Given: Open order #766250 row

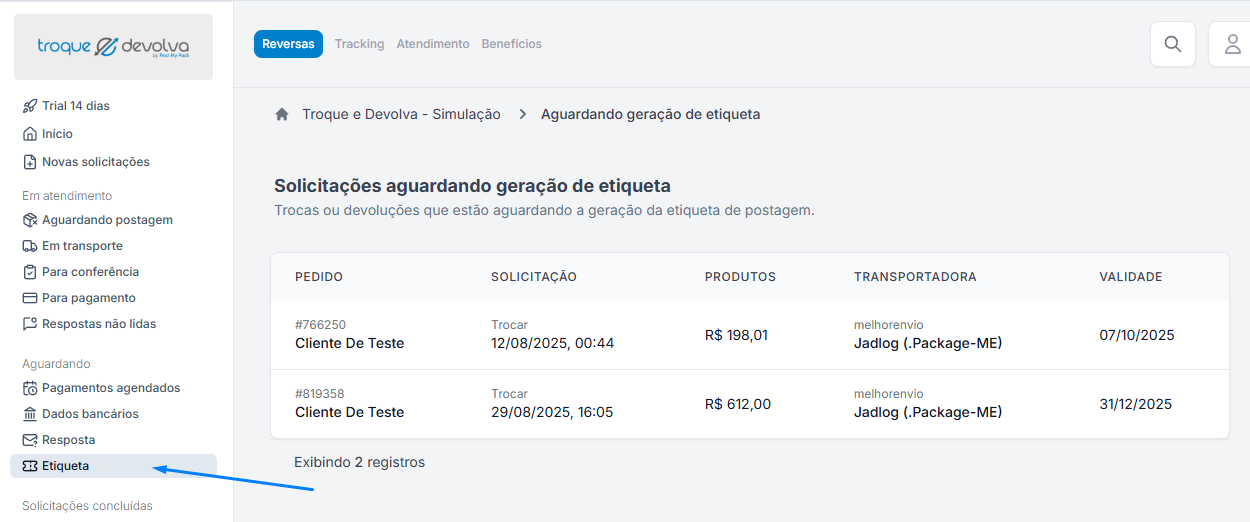Looking at the screenshot, I should click(x=749, y=335).
